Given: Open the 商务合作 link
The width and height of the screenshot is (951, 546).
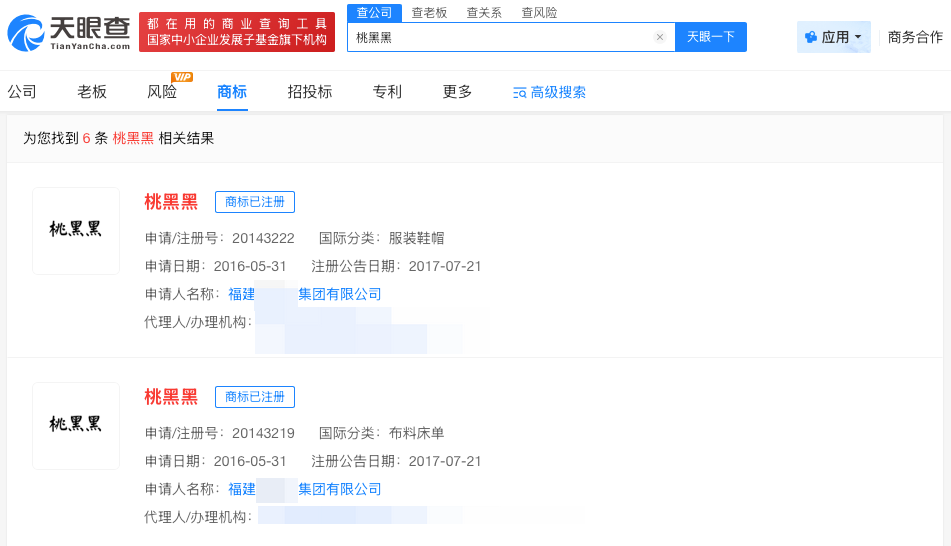Looking at the screenshot, I should coord(915,37).
